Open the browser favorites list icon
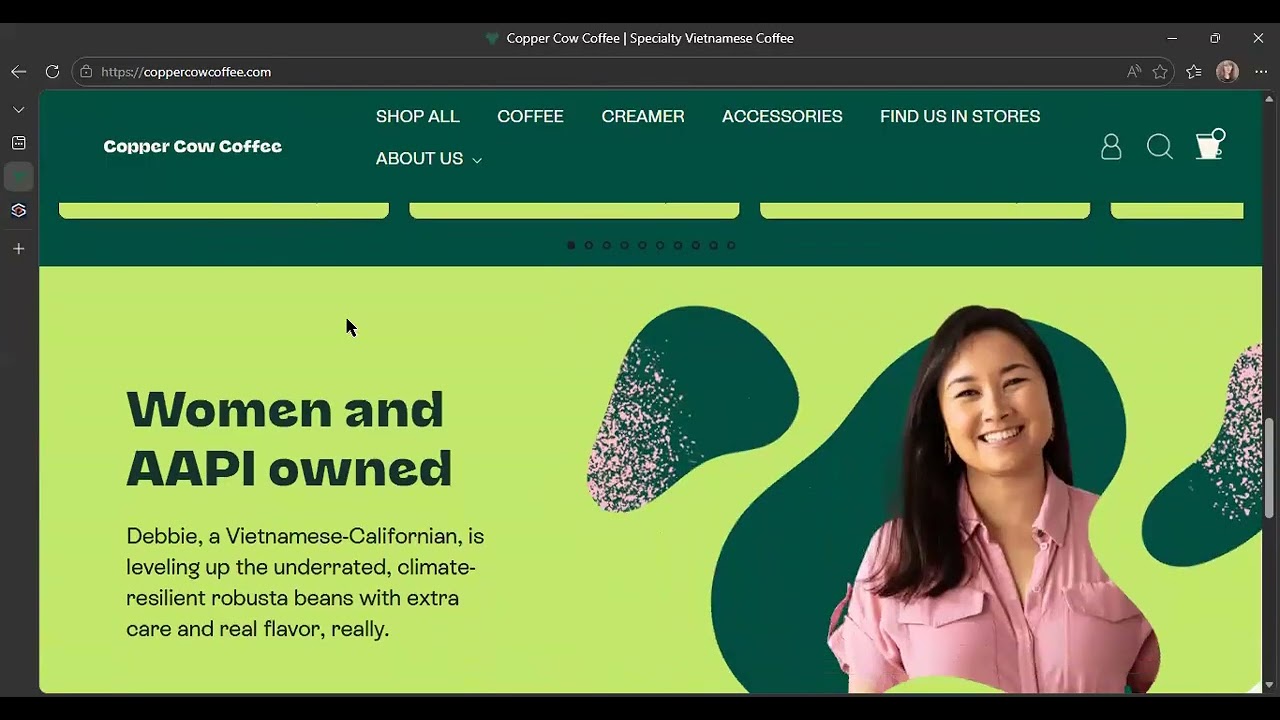 1194,72
